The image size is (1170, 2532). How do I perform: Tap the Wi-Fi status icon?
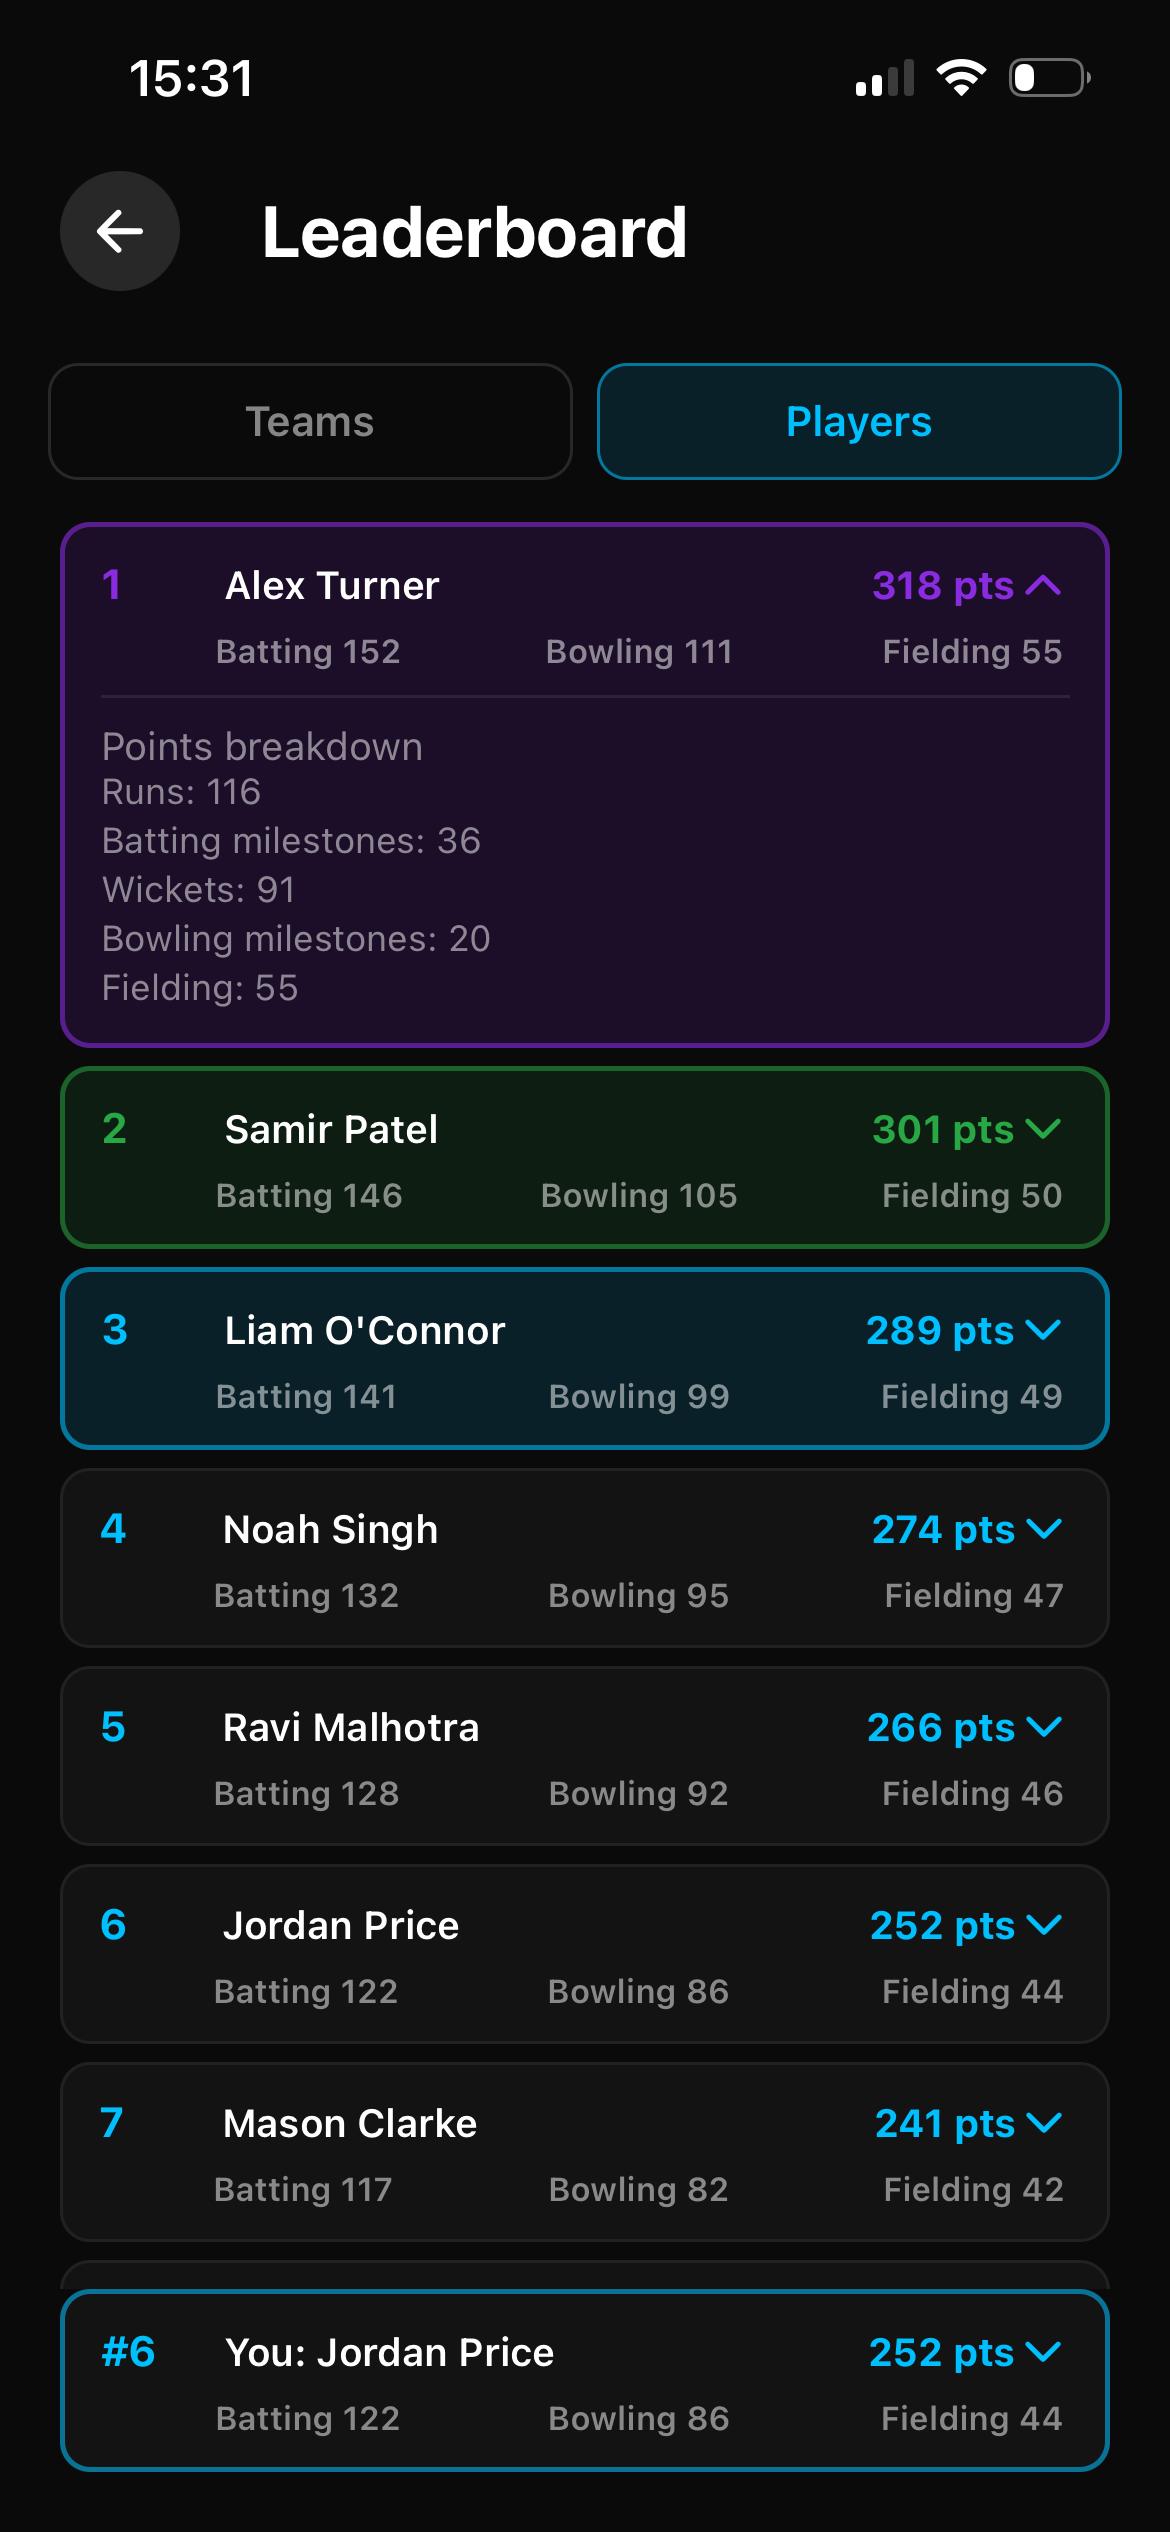961,78
